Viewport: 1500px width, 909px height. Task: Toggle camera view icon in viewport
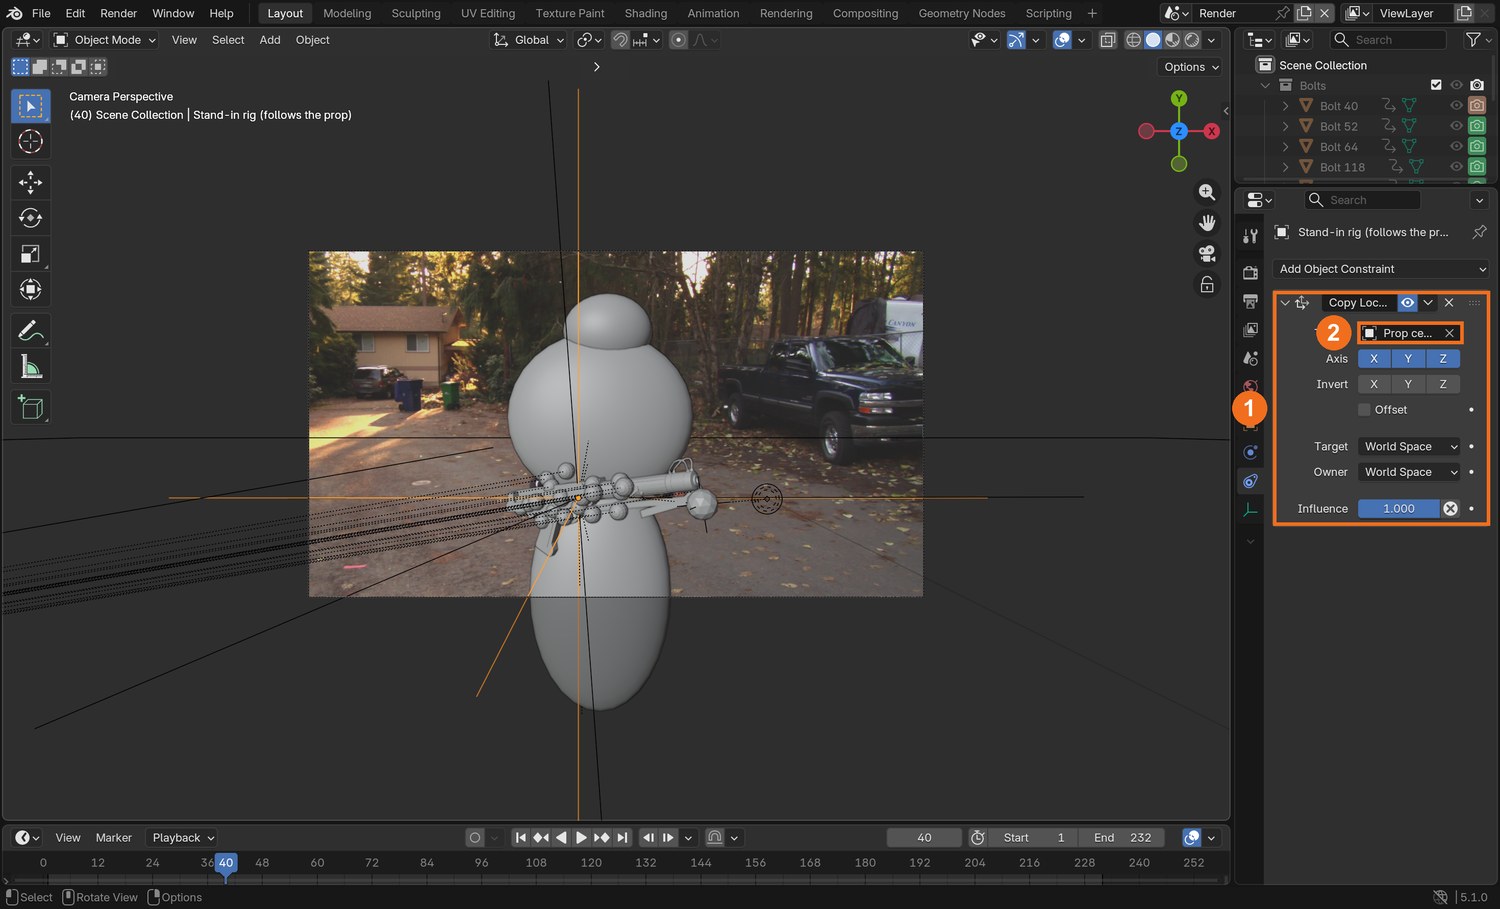1207,254
